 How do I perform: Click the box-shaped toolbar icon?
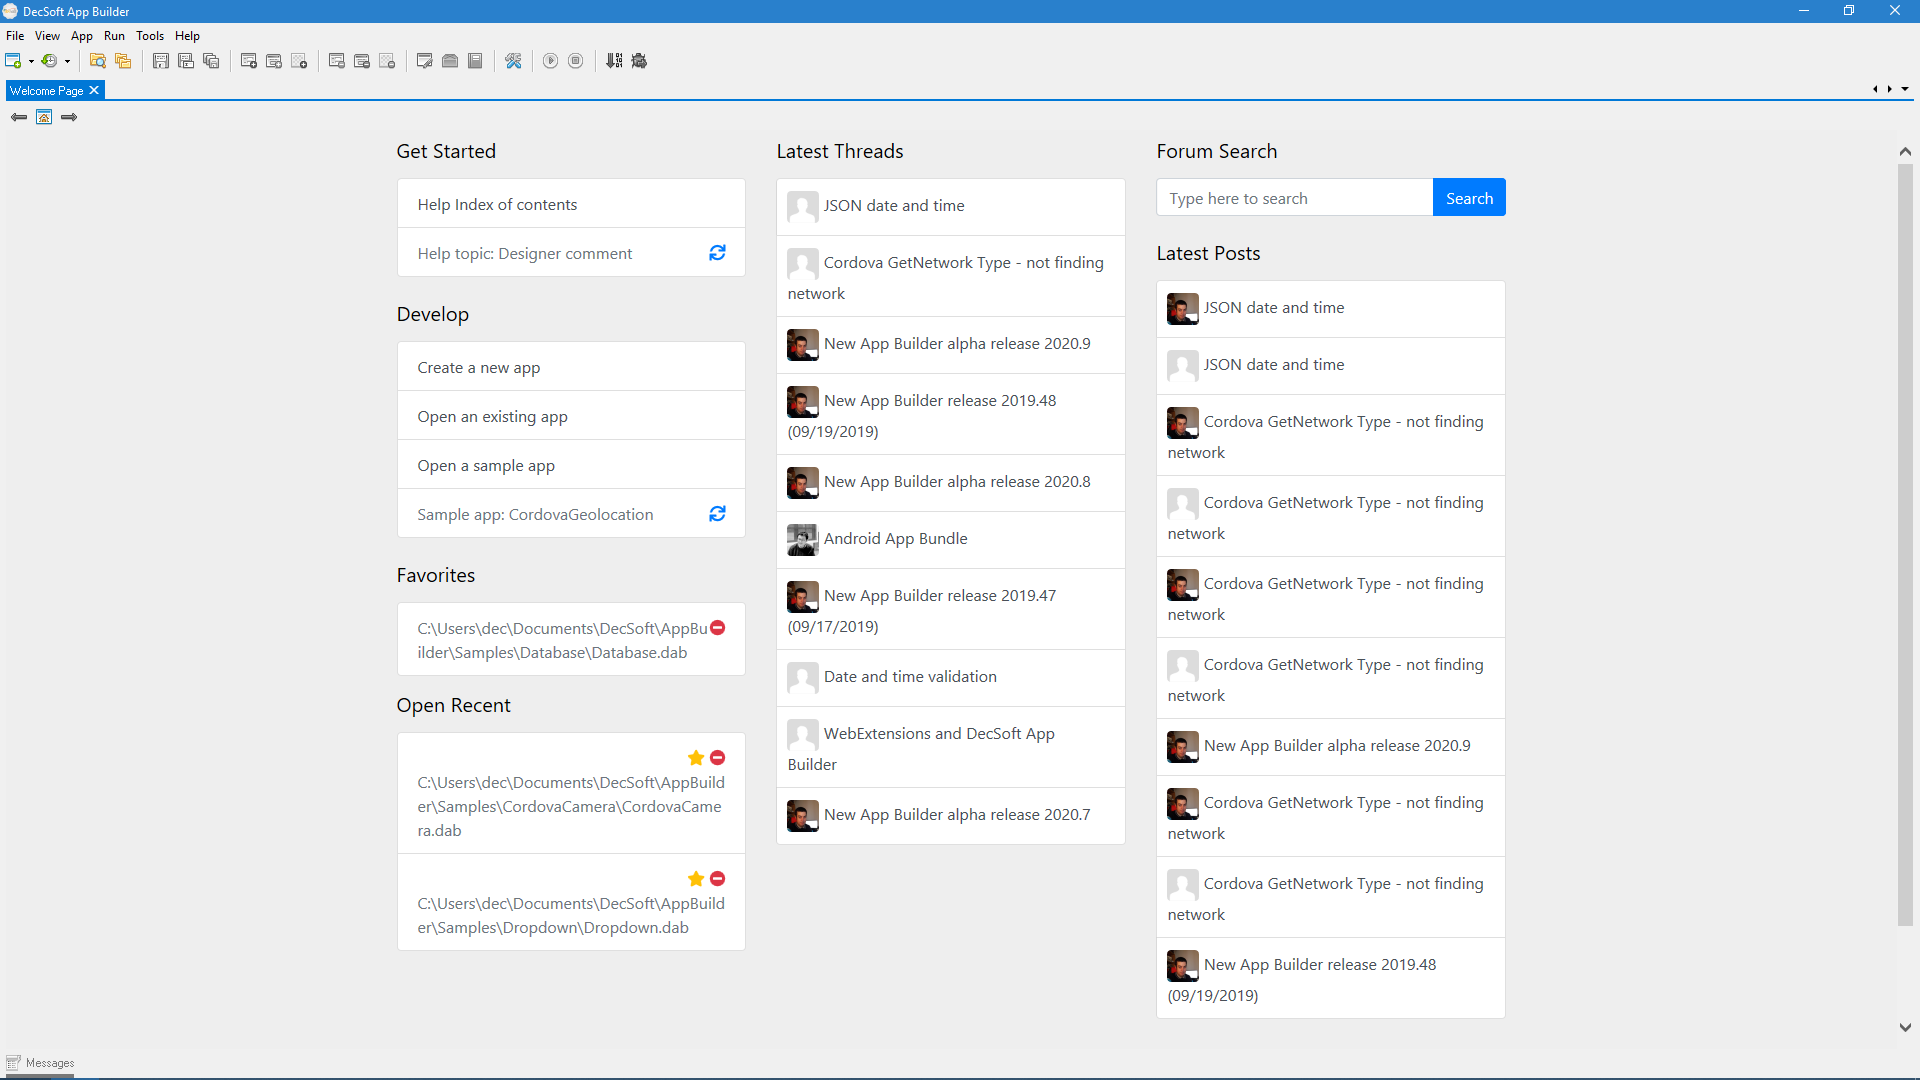[450, 61]
